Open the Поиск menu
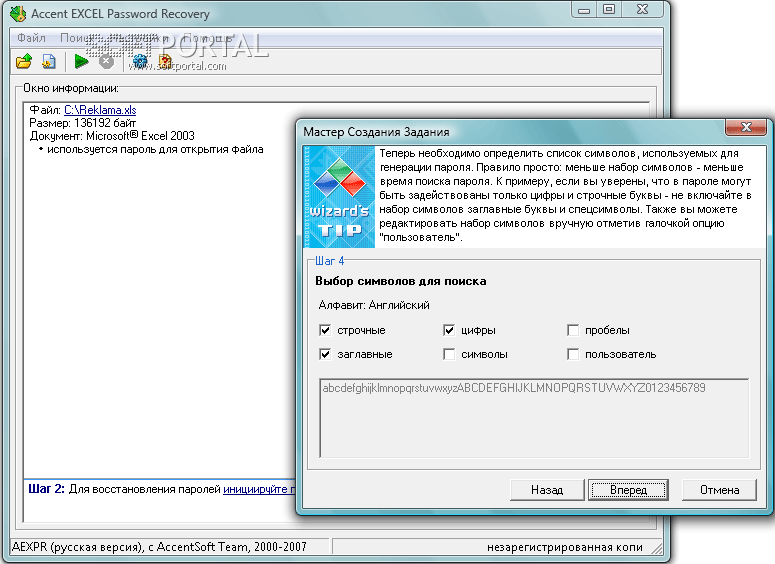Image resolution: width=775 pixels, height=564 pixels. click(76, 38)
